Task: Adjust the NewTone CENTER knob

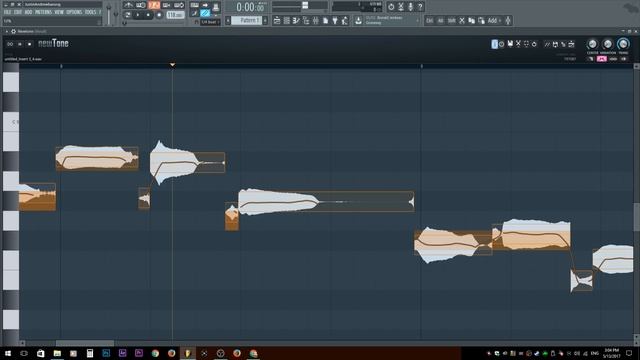Action: click(x=592, y=44)
